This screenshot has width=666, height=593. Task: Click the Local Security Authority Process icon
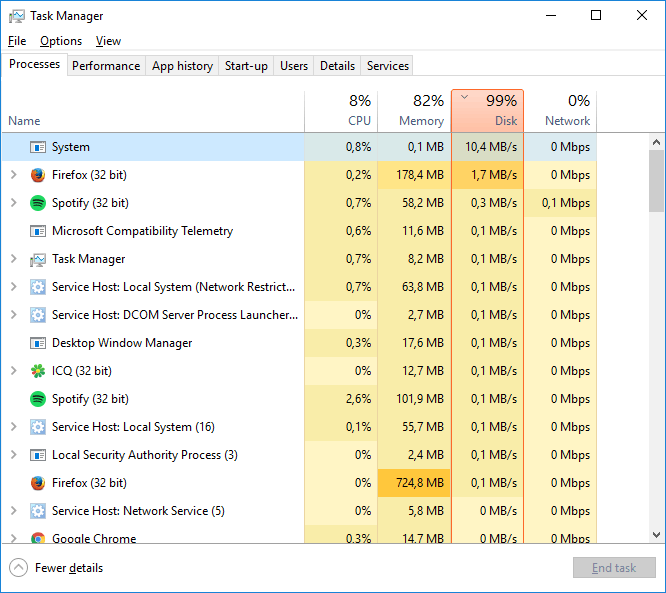point(38,455)
